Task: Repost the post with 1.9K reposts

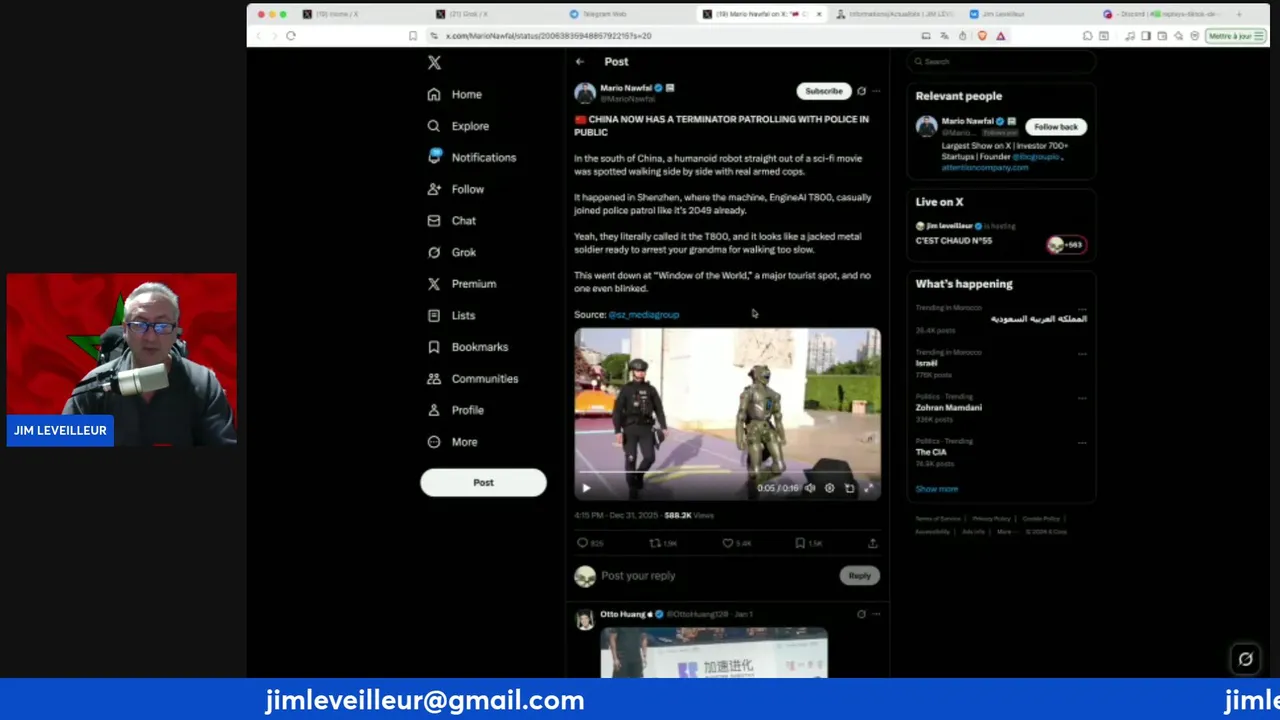Action: tap(663, 543)
